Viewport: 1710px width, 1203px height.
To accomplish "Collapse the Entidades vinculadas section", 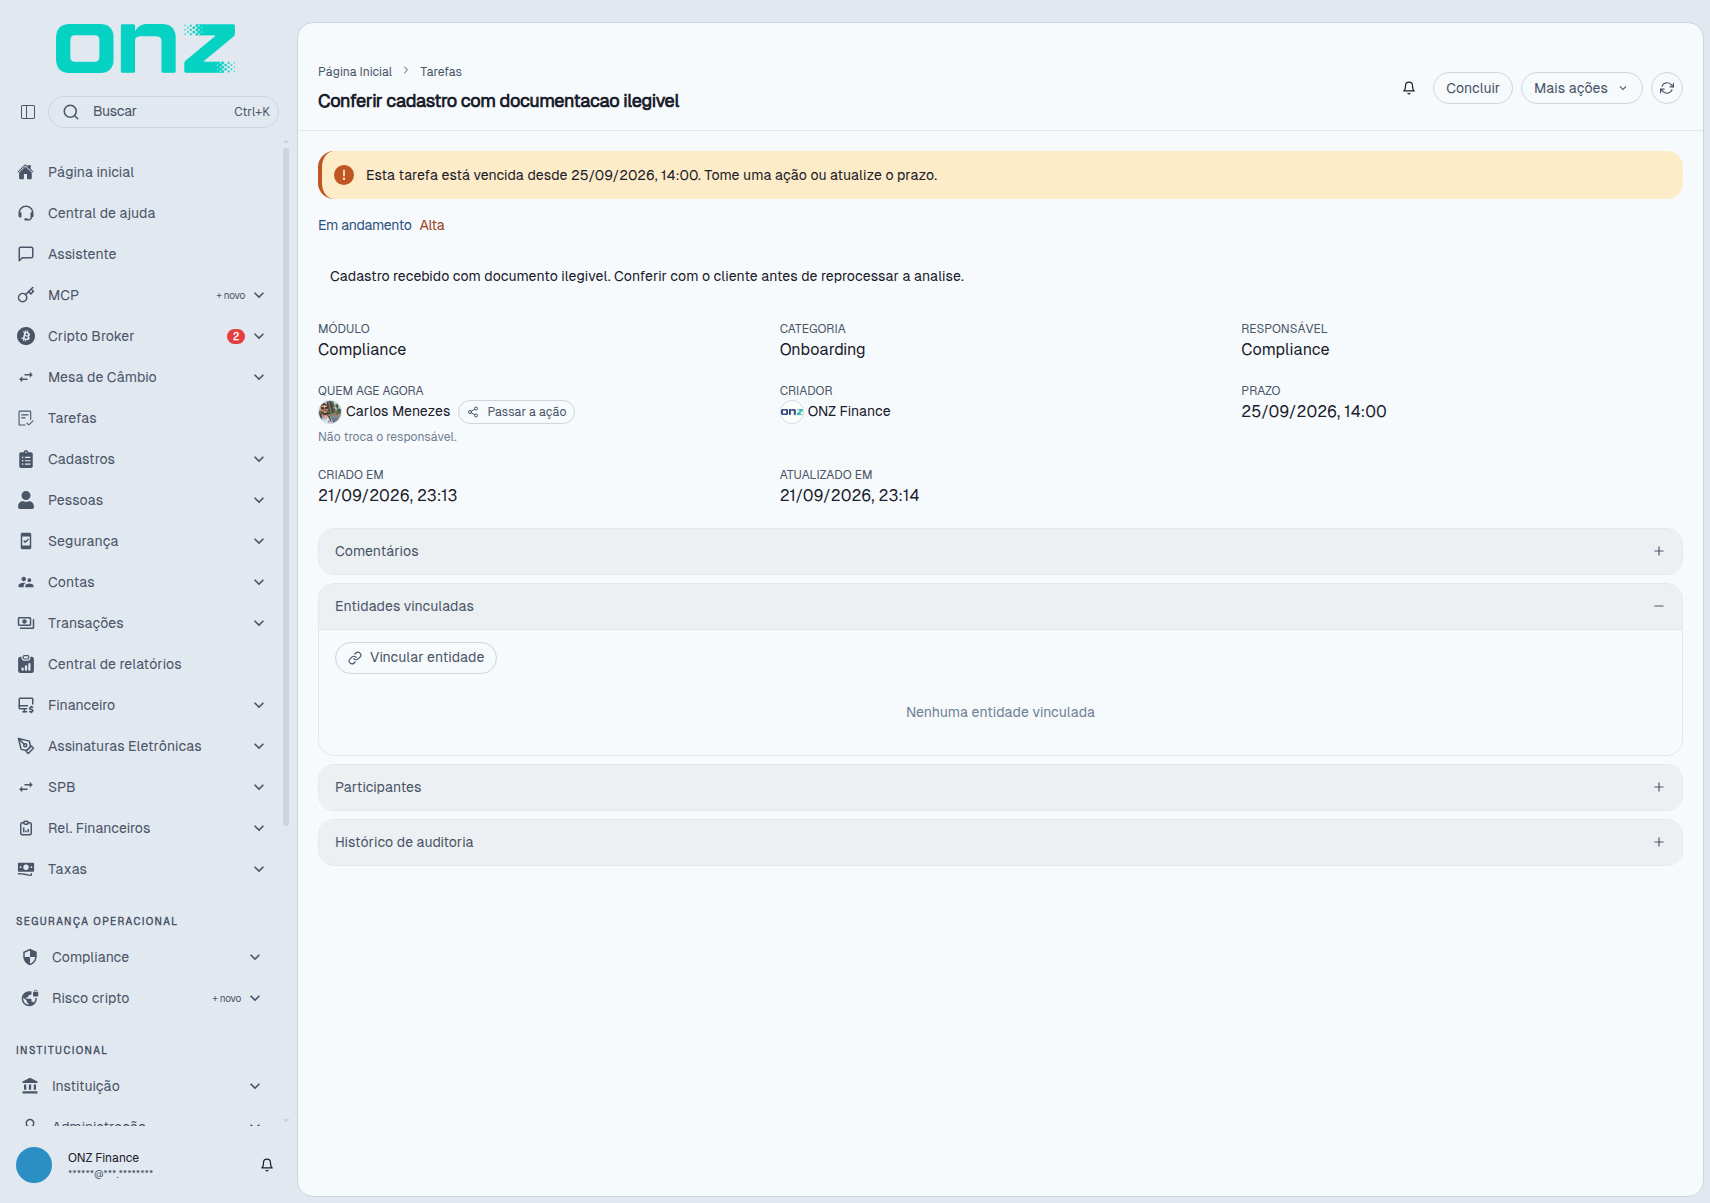I will point(1000,606).
